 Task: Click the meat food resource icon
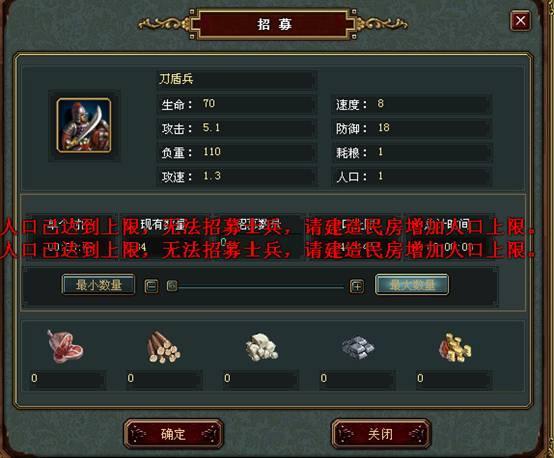click(x=65, y=346)
